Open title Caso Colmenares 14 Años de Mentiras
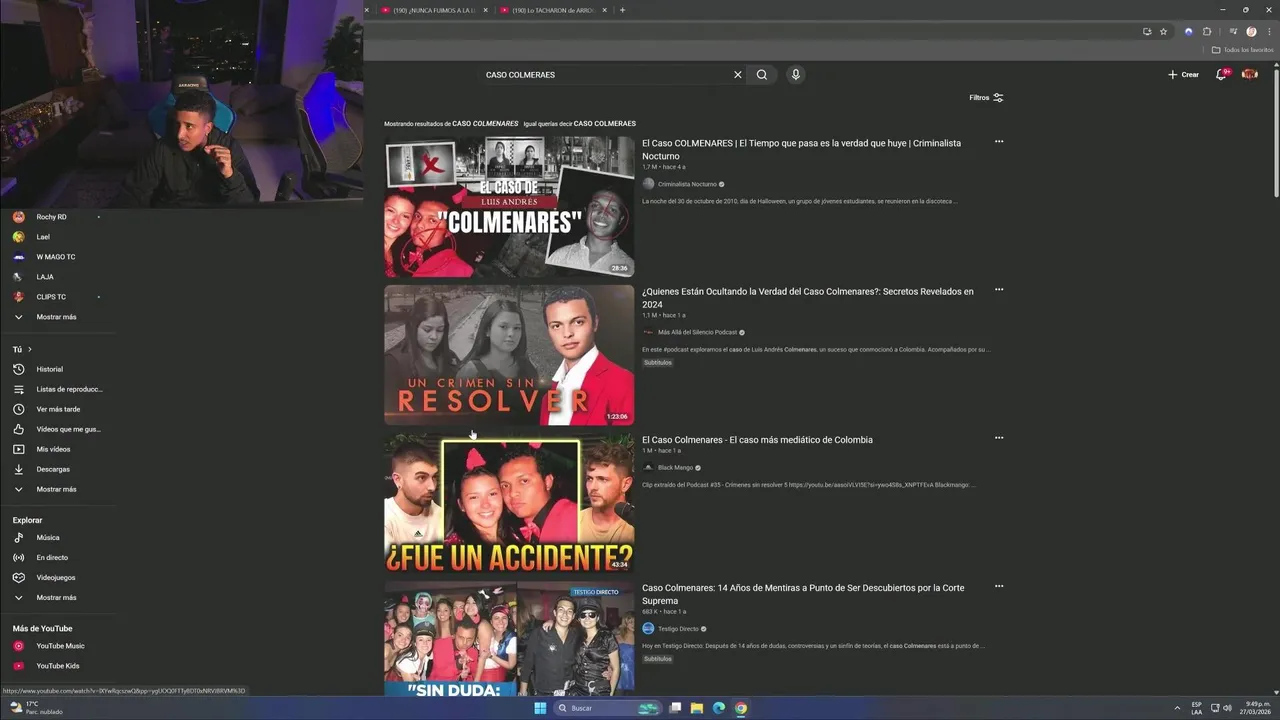Screen dimensions: 1280x720 tap(803, 594)
